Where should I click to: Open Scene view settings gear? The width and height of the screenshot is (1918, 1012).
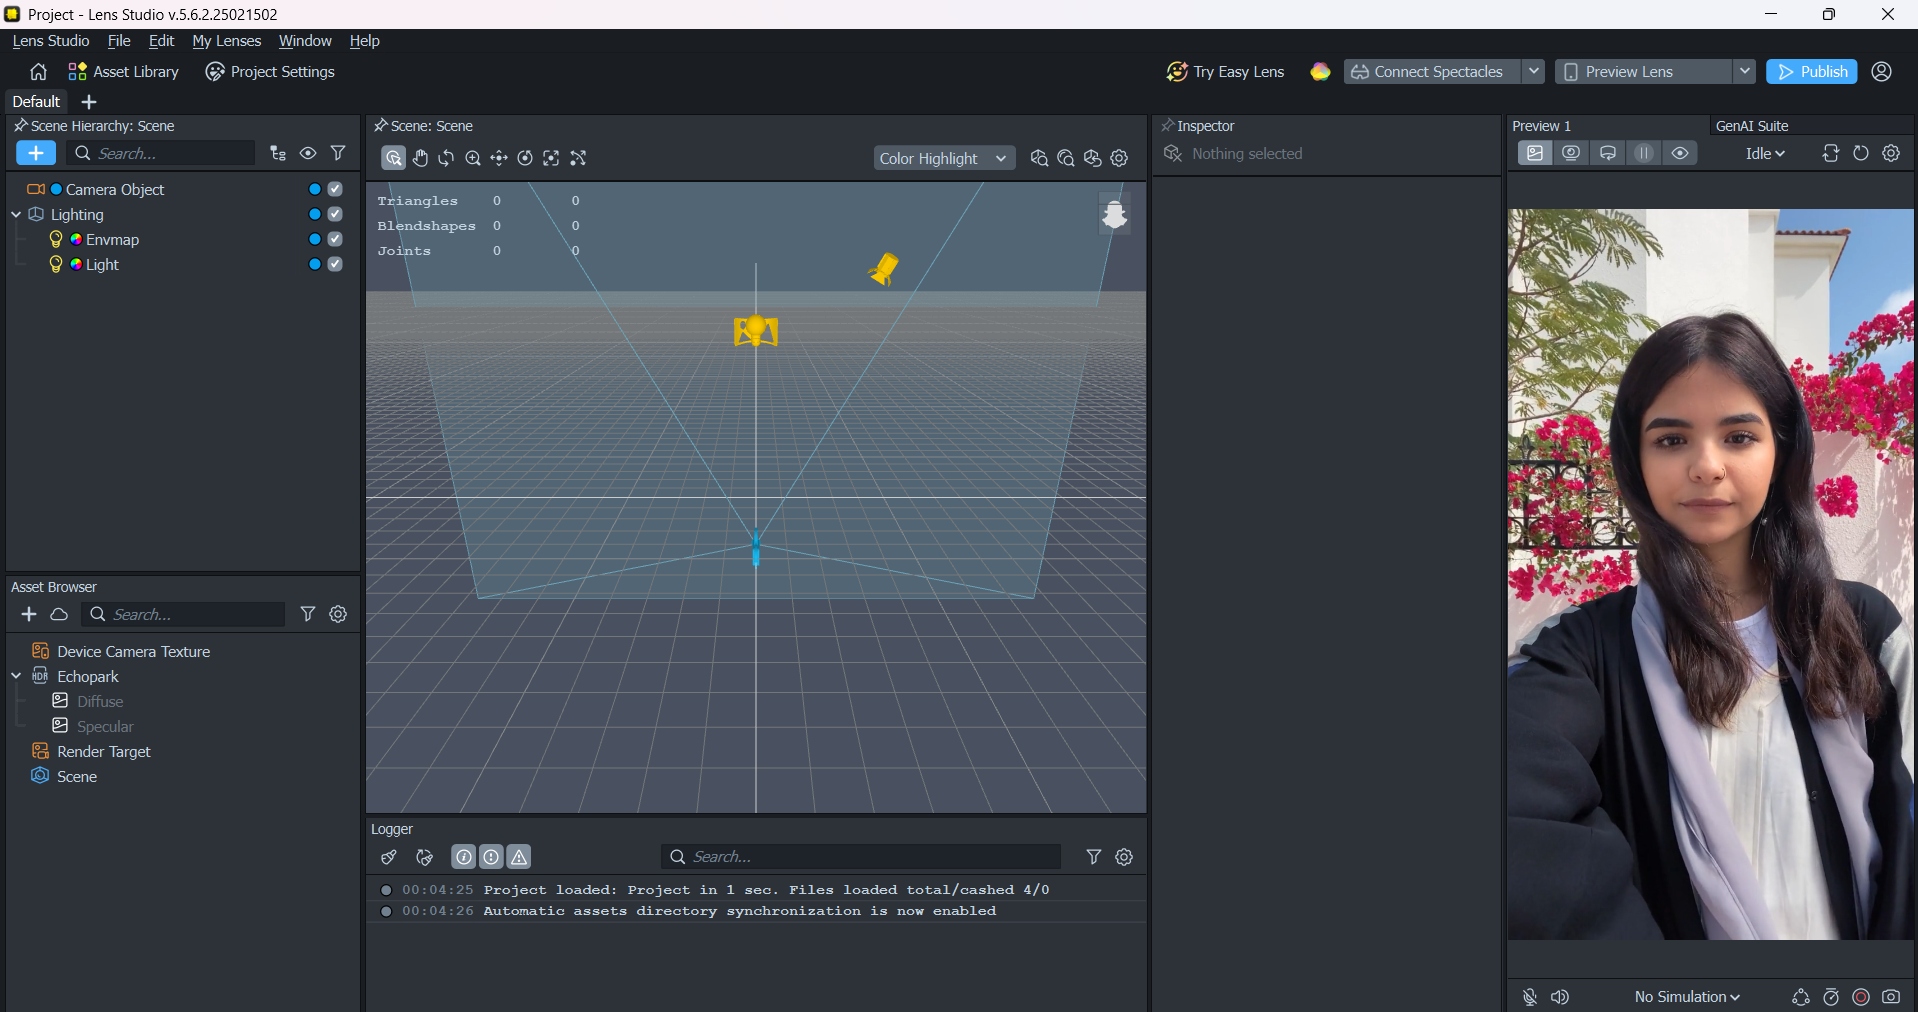click(1120, 158)
